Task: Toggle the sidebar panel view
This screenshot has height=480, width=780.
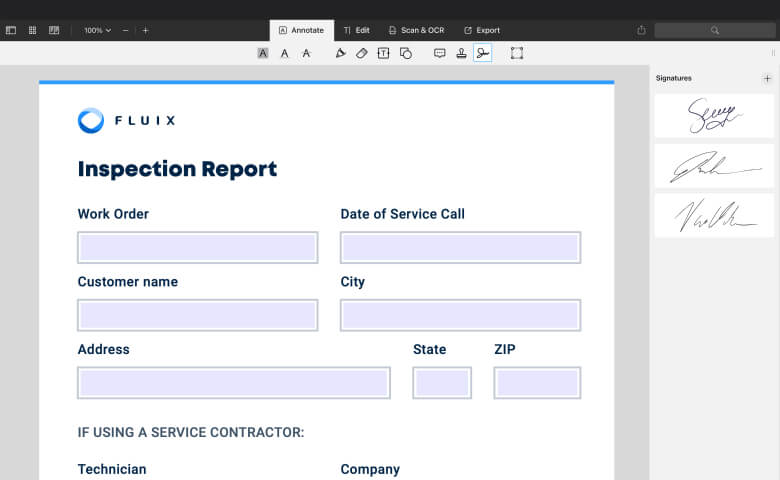Action: 11,30
